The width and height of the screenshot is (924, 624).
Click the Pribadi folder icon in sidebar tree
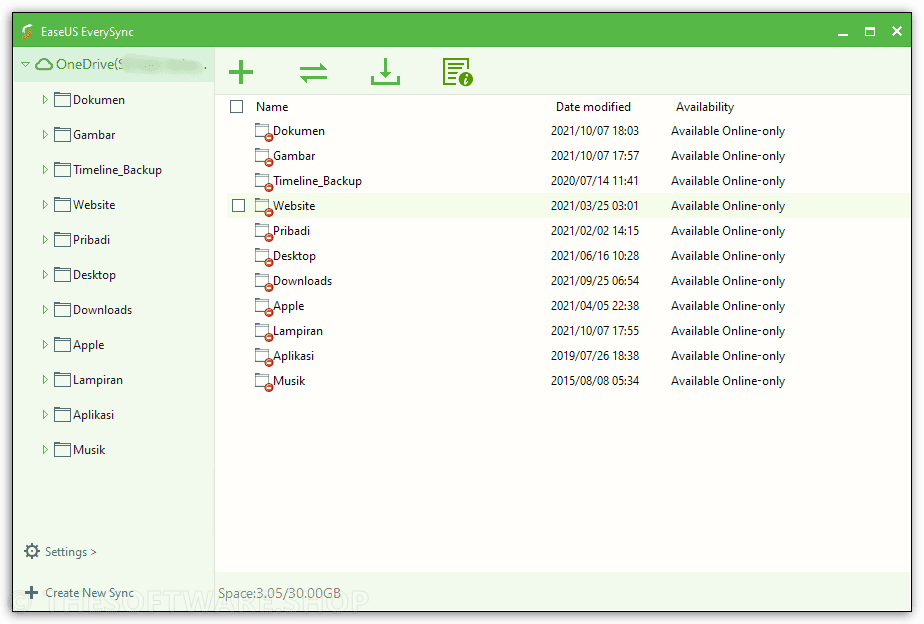tap(62, 240)
